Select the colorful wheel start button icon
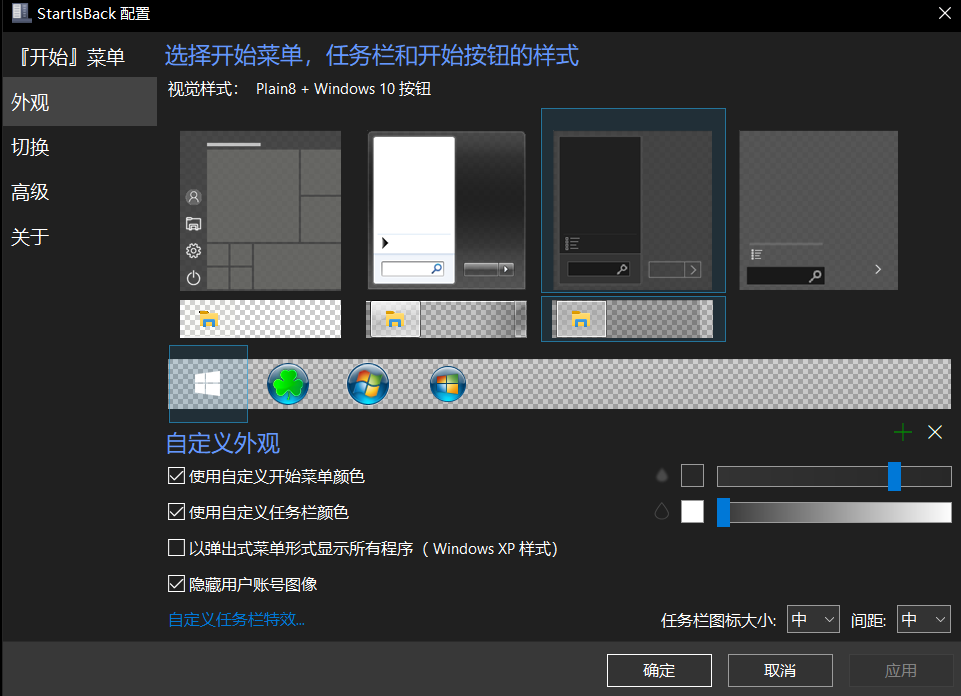The height and width of the screenshot is (696, 961). [x=447, y=384]
